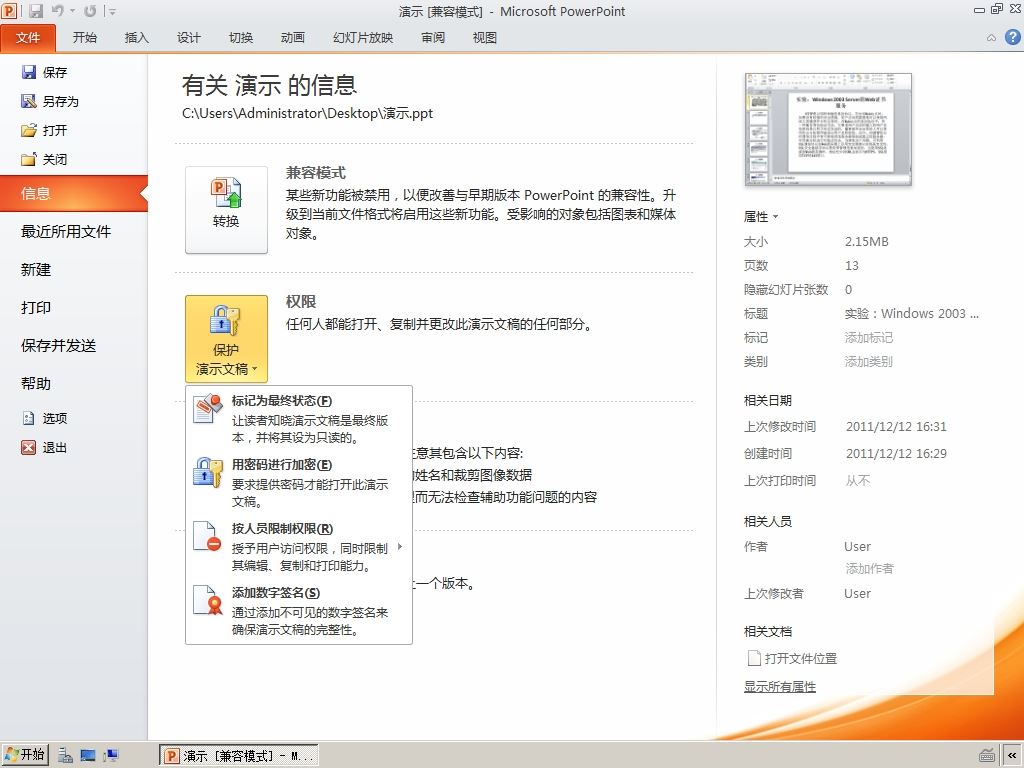Click 显示所有属性 link
This screenshot has width=1024, height=768.
point(780,687)
